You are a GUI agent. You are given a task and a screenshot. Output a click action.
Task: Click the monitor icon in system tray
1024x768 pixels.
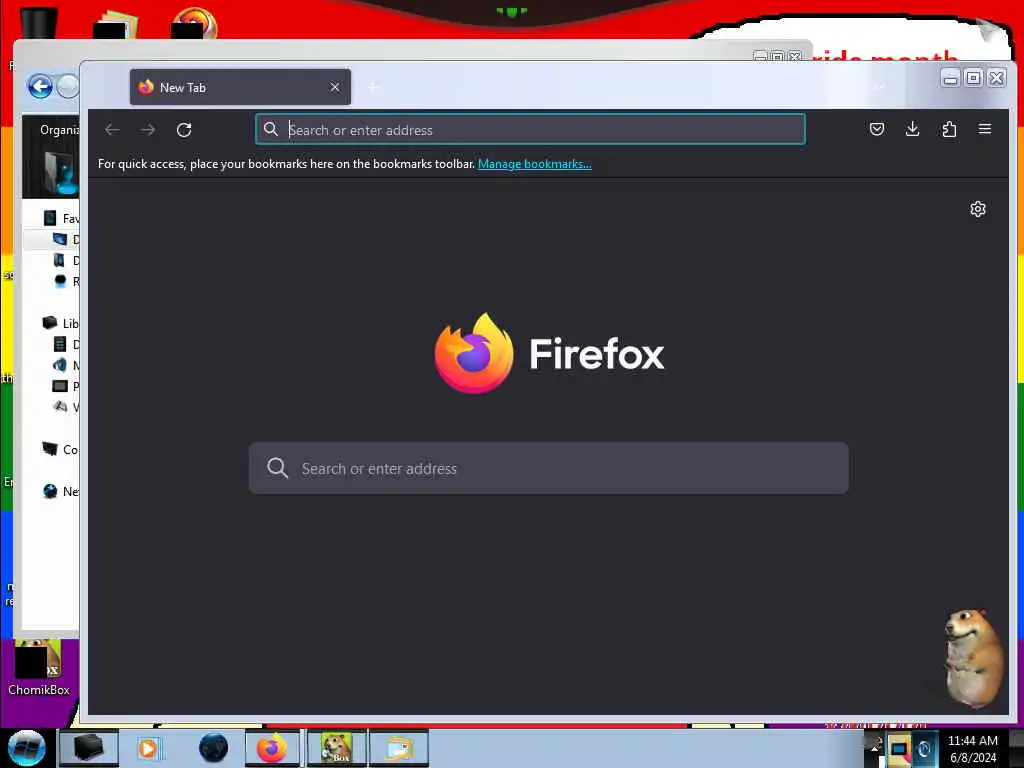pos(900,750)
